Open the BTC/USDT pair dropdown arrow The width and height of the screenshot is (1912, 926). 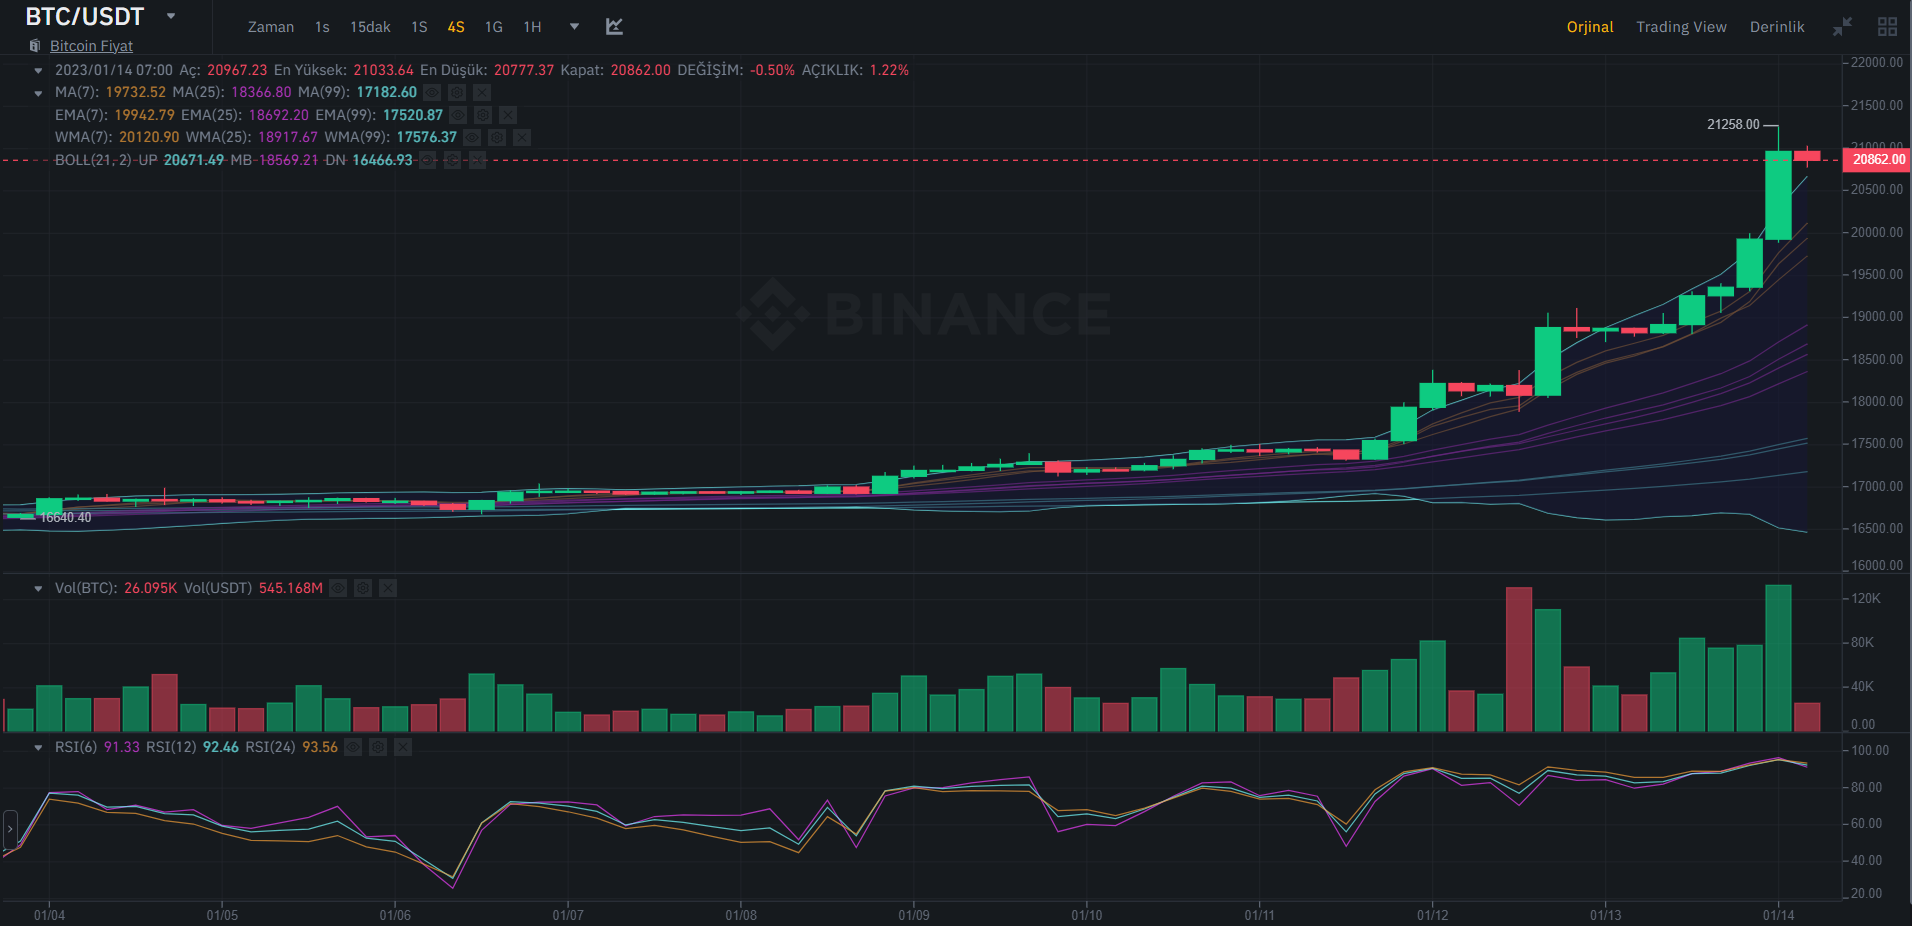pos(171,16)
